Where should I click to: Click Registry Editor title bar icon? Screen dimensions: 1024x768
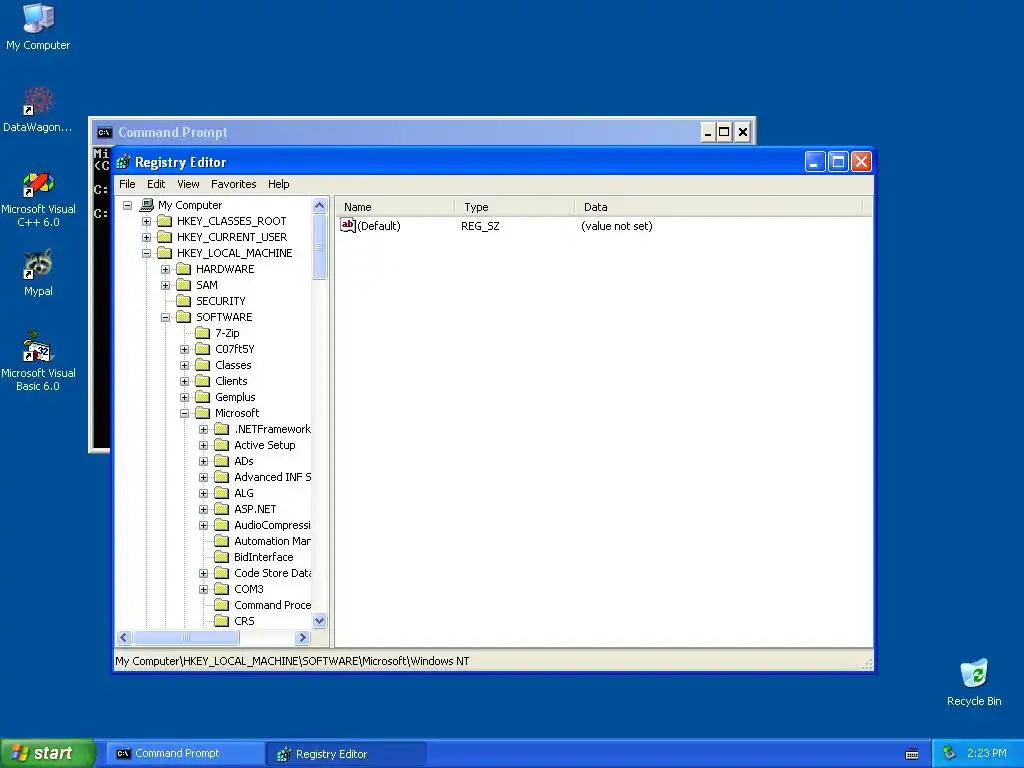123,162
